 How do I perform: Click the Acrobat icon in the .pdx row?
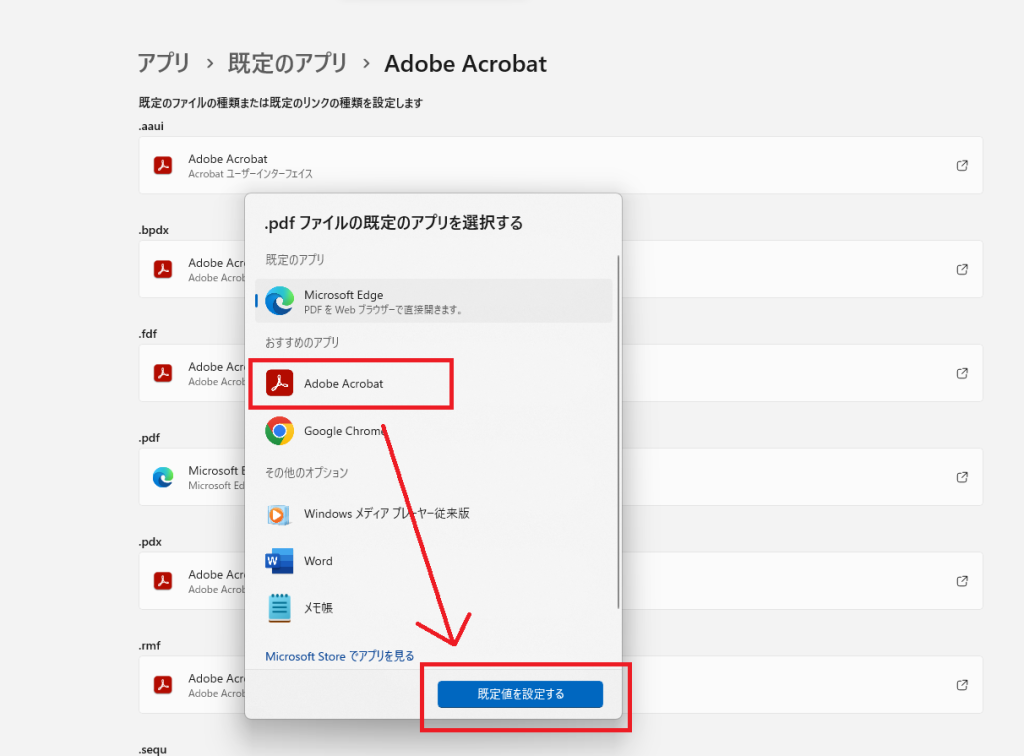click(163, 581)
